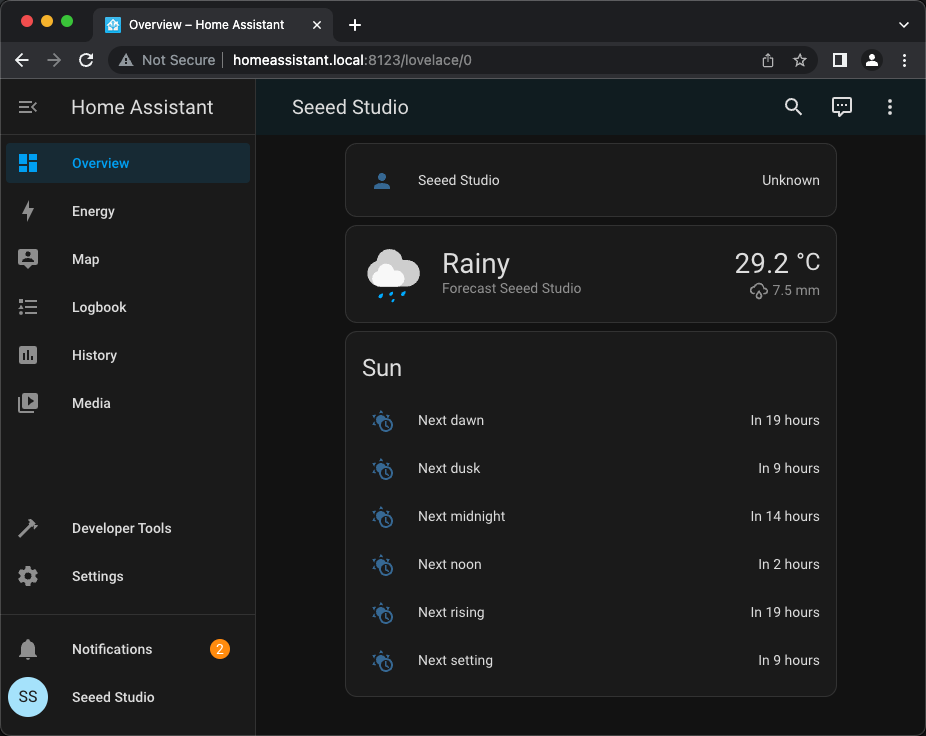Open the Logbook menu item
This screenshot has width=926, height=736.
128,307
